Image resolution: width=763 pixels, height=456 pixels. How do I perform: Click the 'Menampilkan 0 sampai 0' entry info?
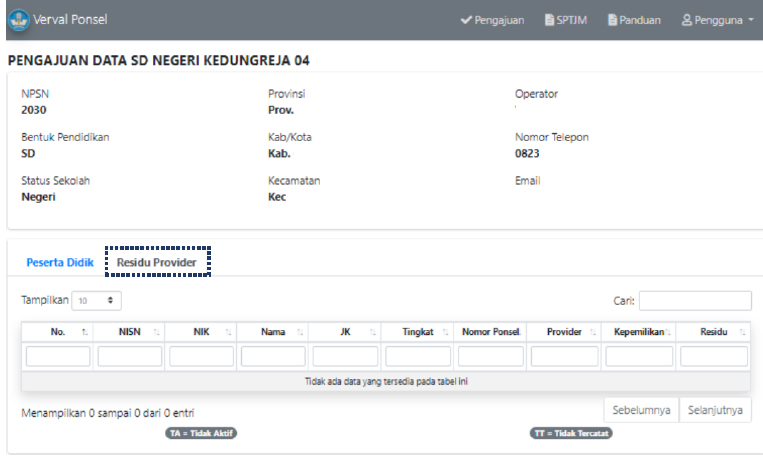[108, 413]
